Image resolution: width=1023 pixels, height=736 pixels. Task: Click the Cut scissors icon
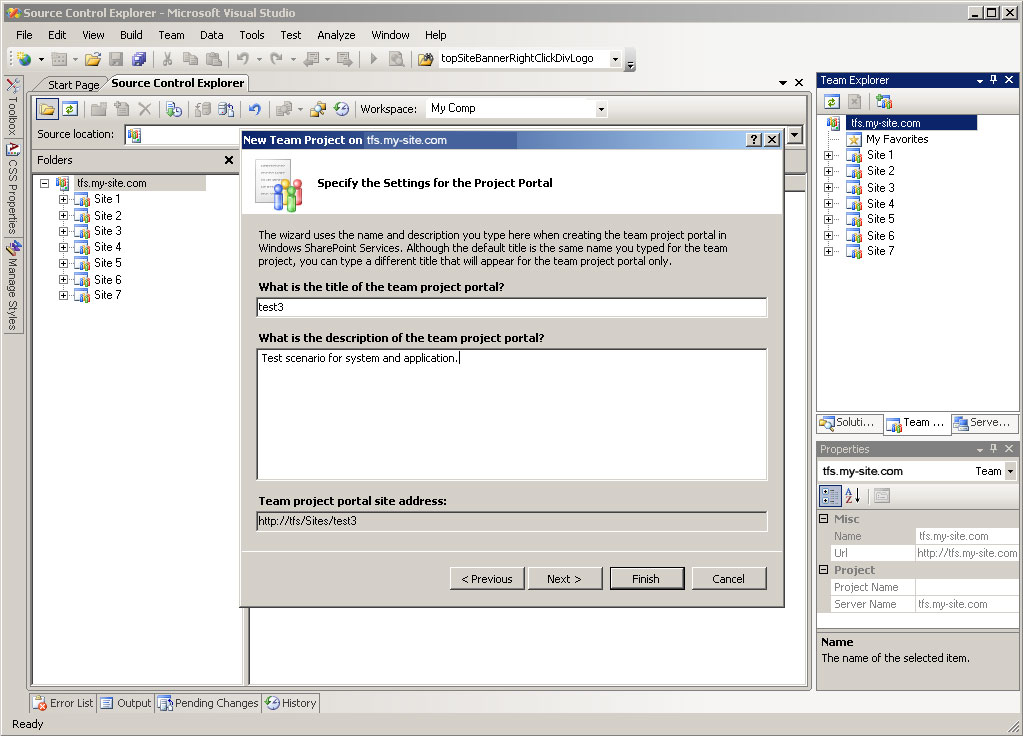(168, 59)
